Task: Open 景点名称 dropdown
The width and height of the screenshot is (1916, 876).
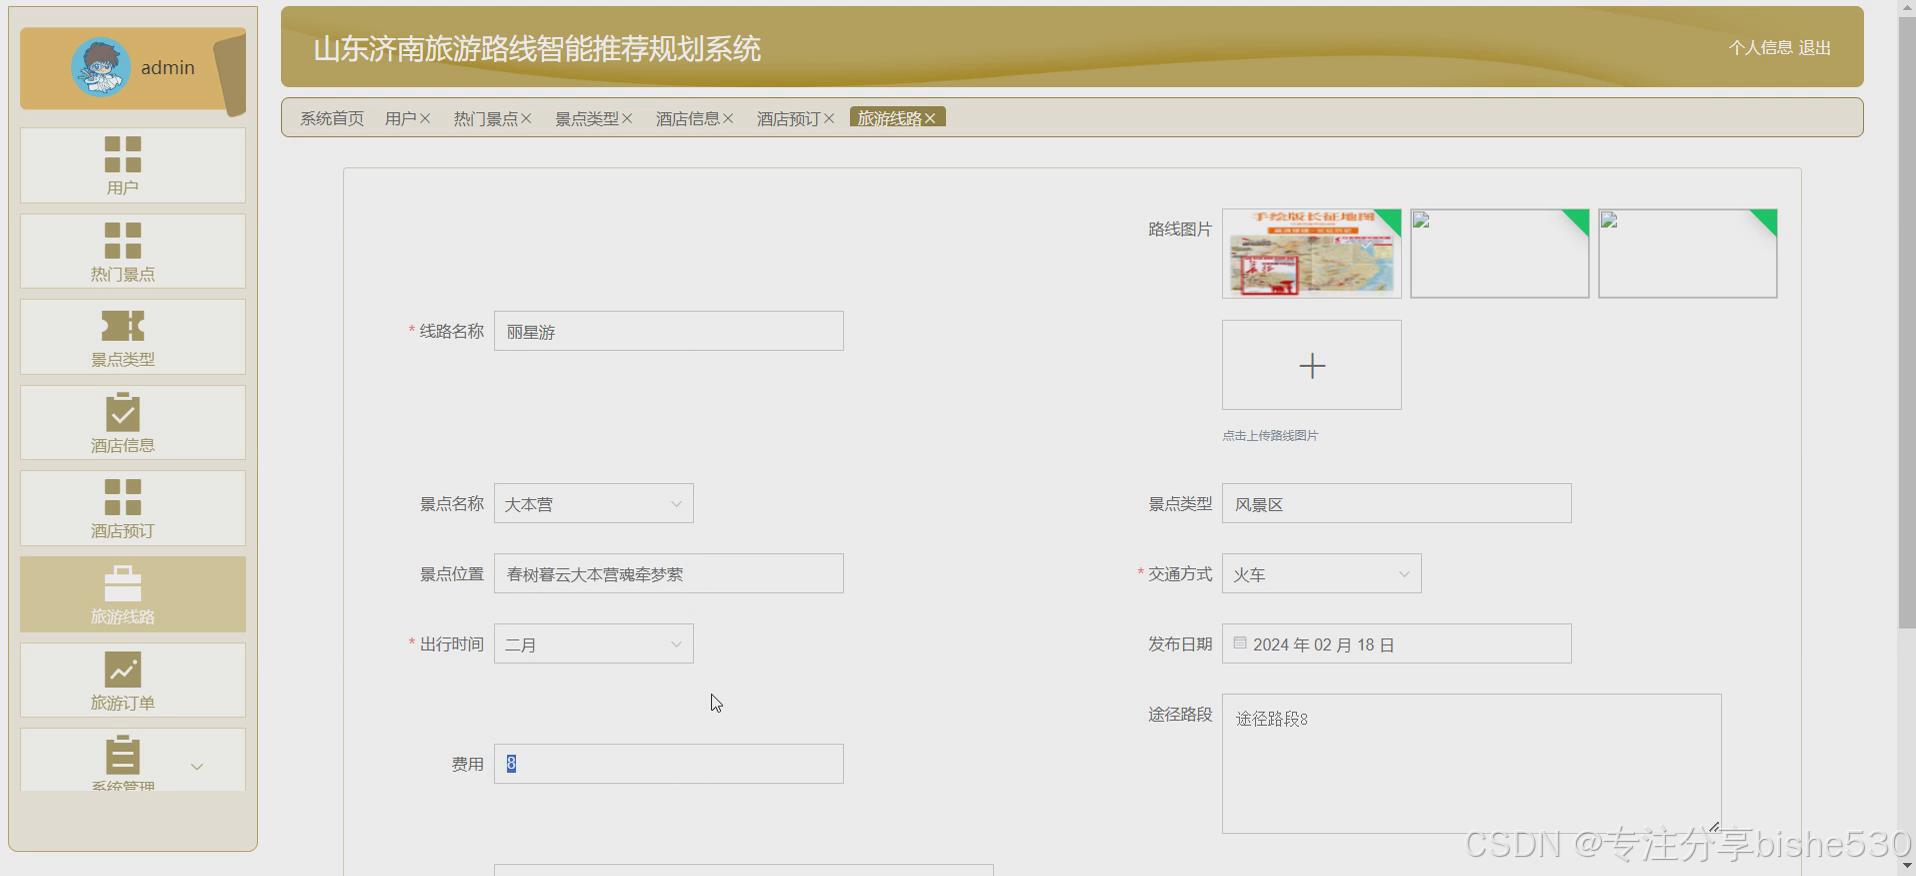Action: pos(594,504)
